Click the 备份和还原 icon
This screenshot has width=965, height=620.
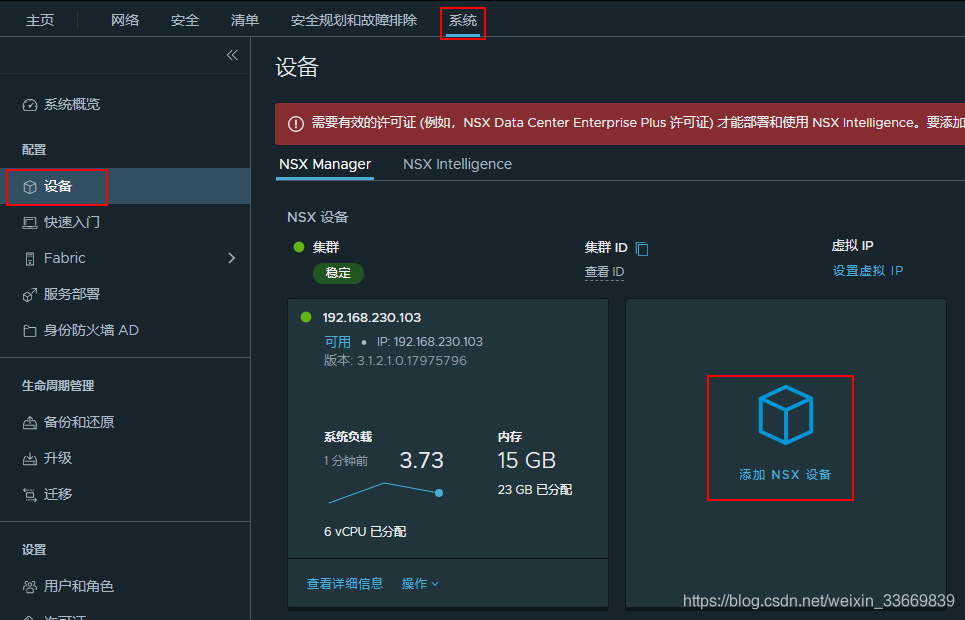(30, 422)
